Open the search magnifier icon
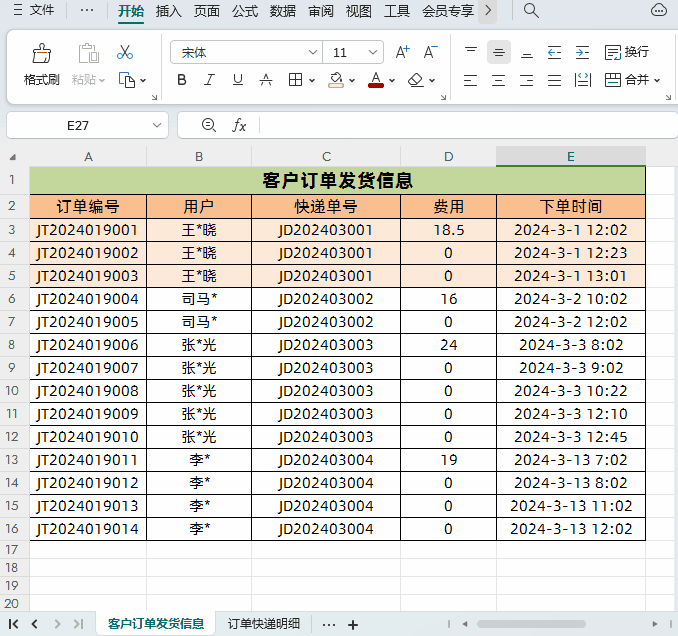 click(531, 10)
